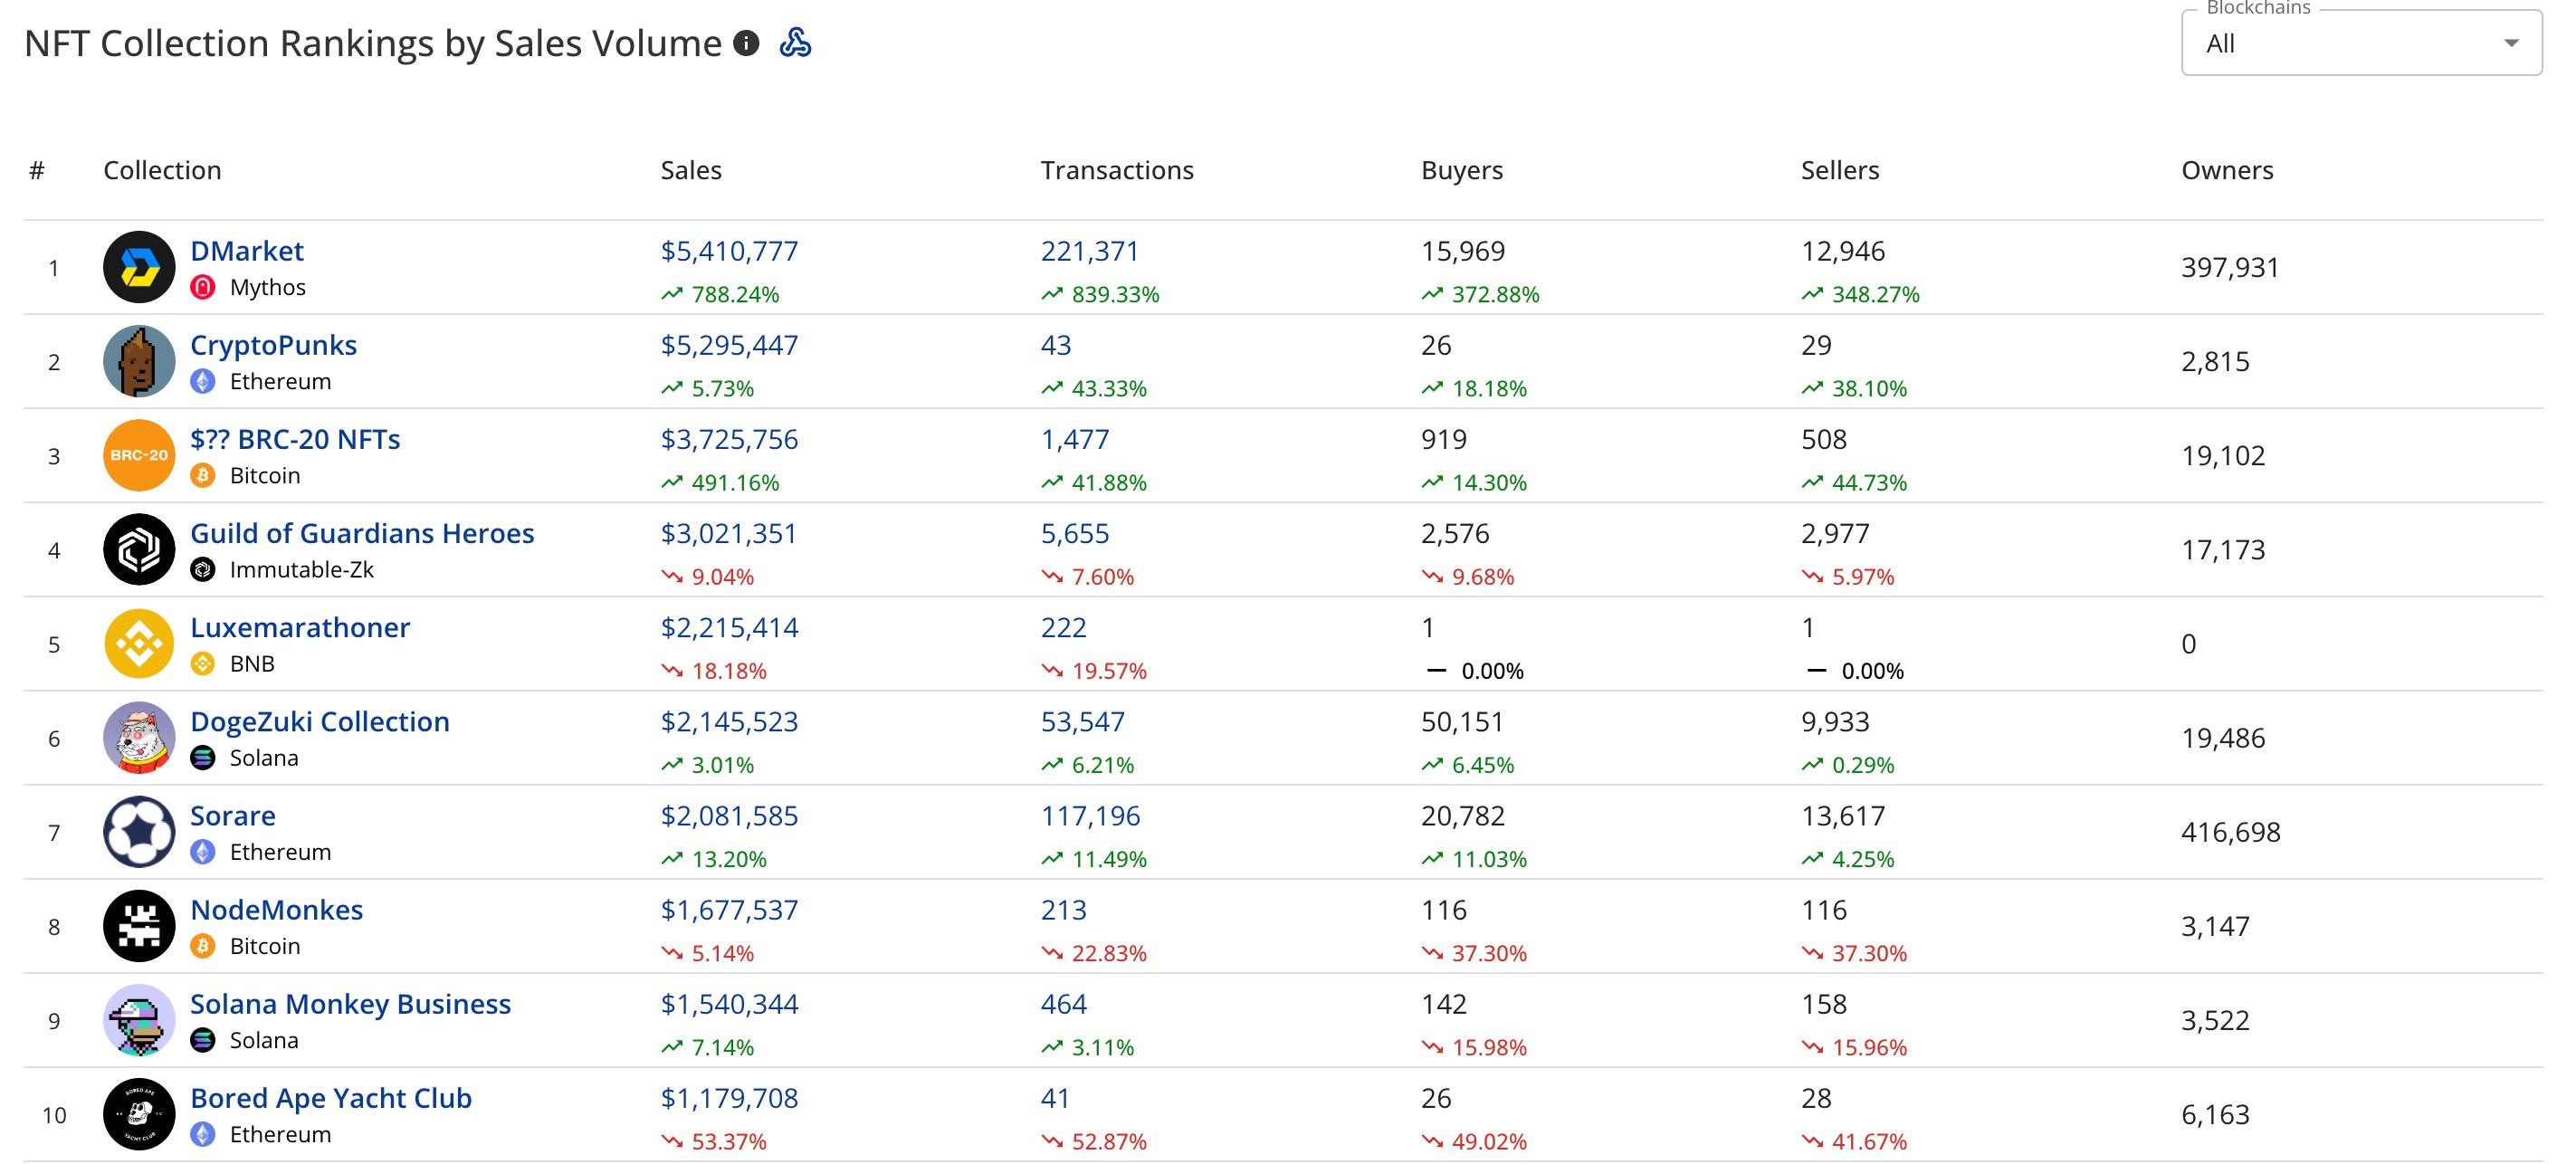
Task: Click the info icon beside the title
Action: pyautogui.click(x=746, y=43)
